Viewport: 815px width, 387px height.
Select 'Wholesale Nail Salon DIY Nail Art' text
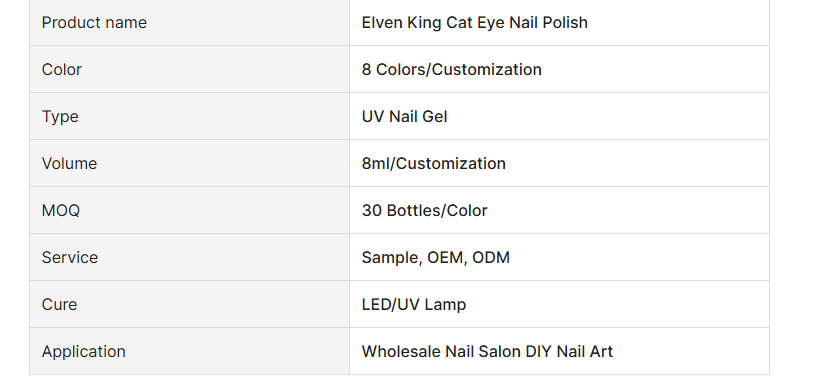[x=487, y=351]
